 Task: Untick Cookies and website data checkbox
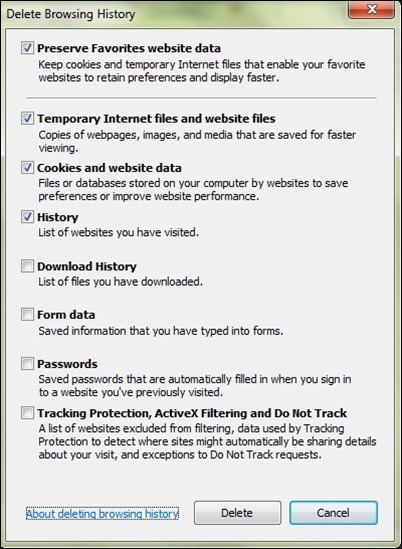coord(27,168)
